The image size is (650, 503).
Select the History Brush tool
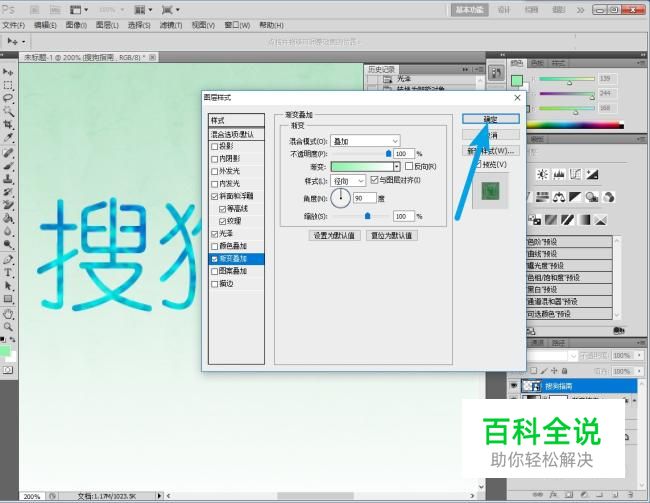[8, 192]
